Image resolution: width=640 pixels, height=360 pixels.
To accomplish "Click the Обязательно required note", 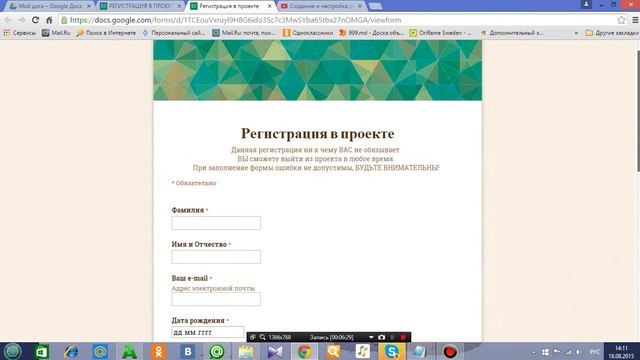I will click(194, 183).
